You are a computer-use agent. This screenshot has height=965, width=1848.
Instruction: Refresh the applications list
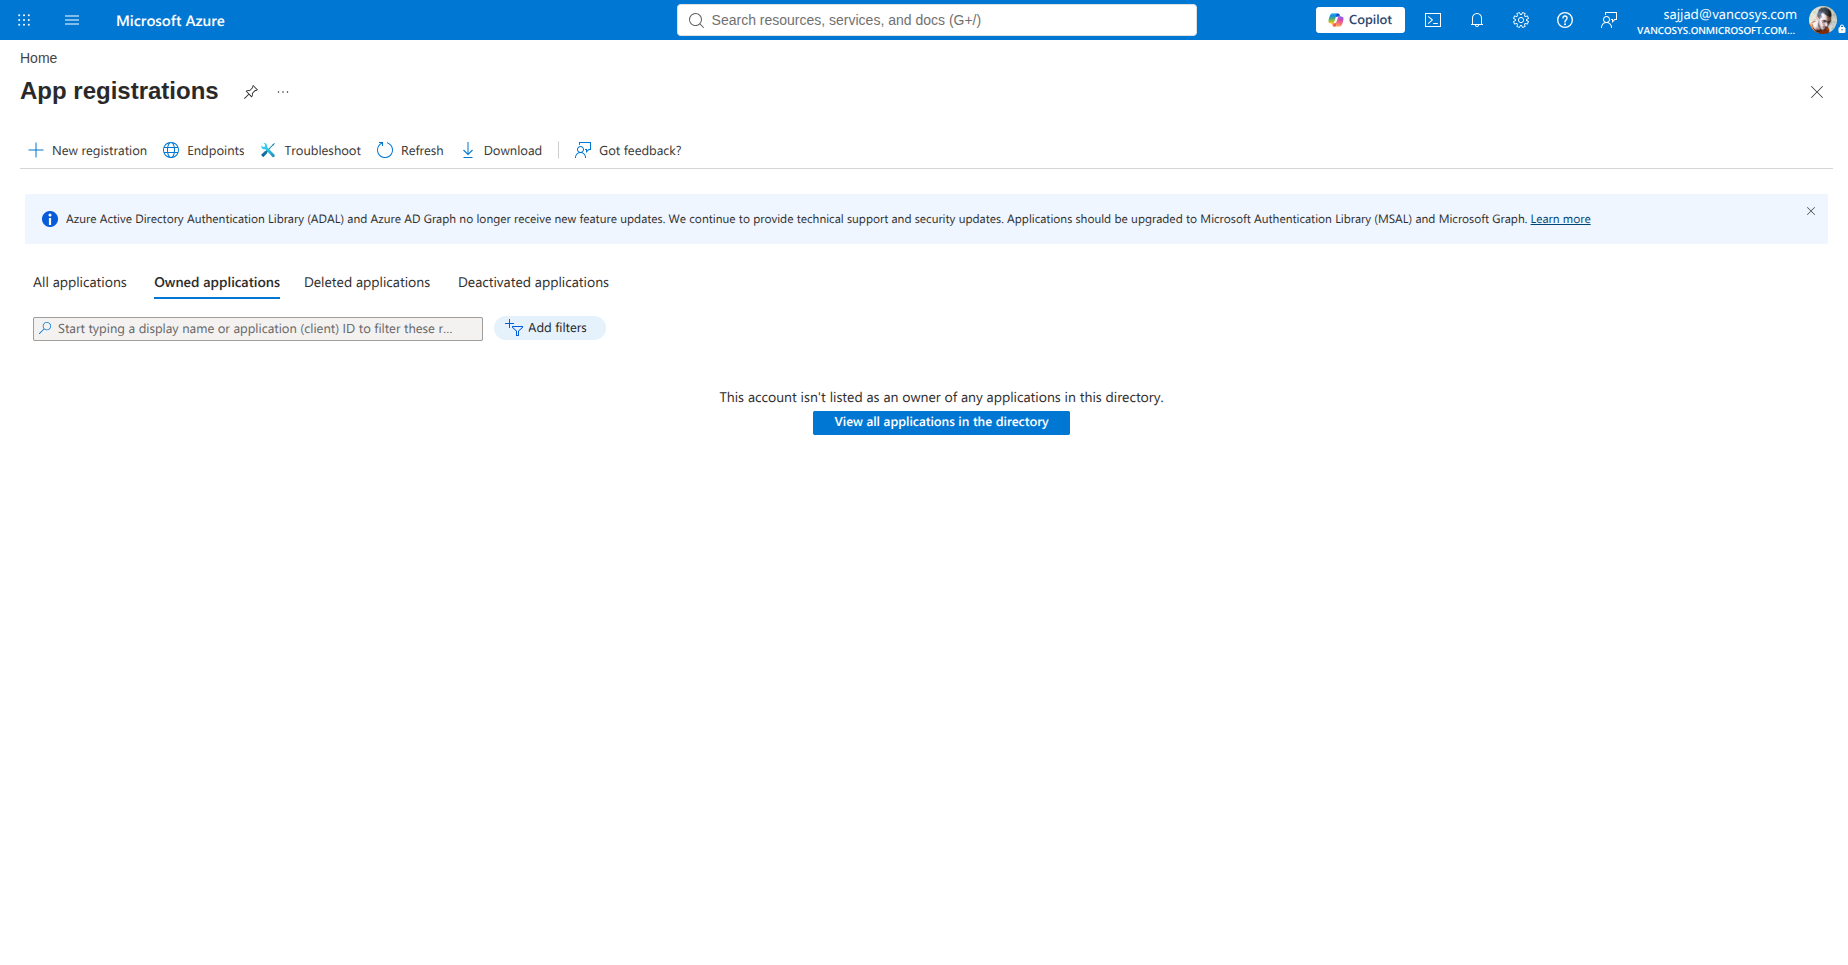(x=410, y=150)
